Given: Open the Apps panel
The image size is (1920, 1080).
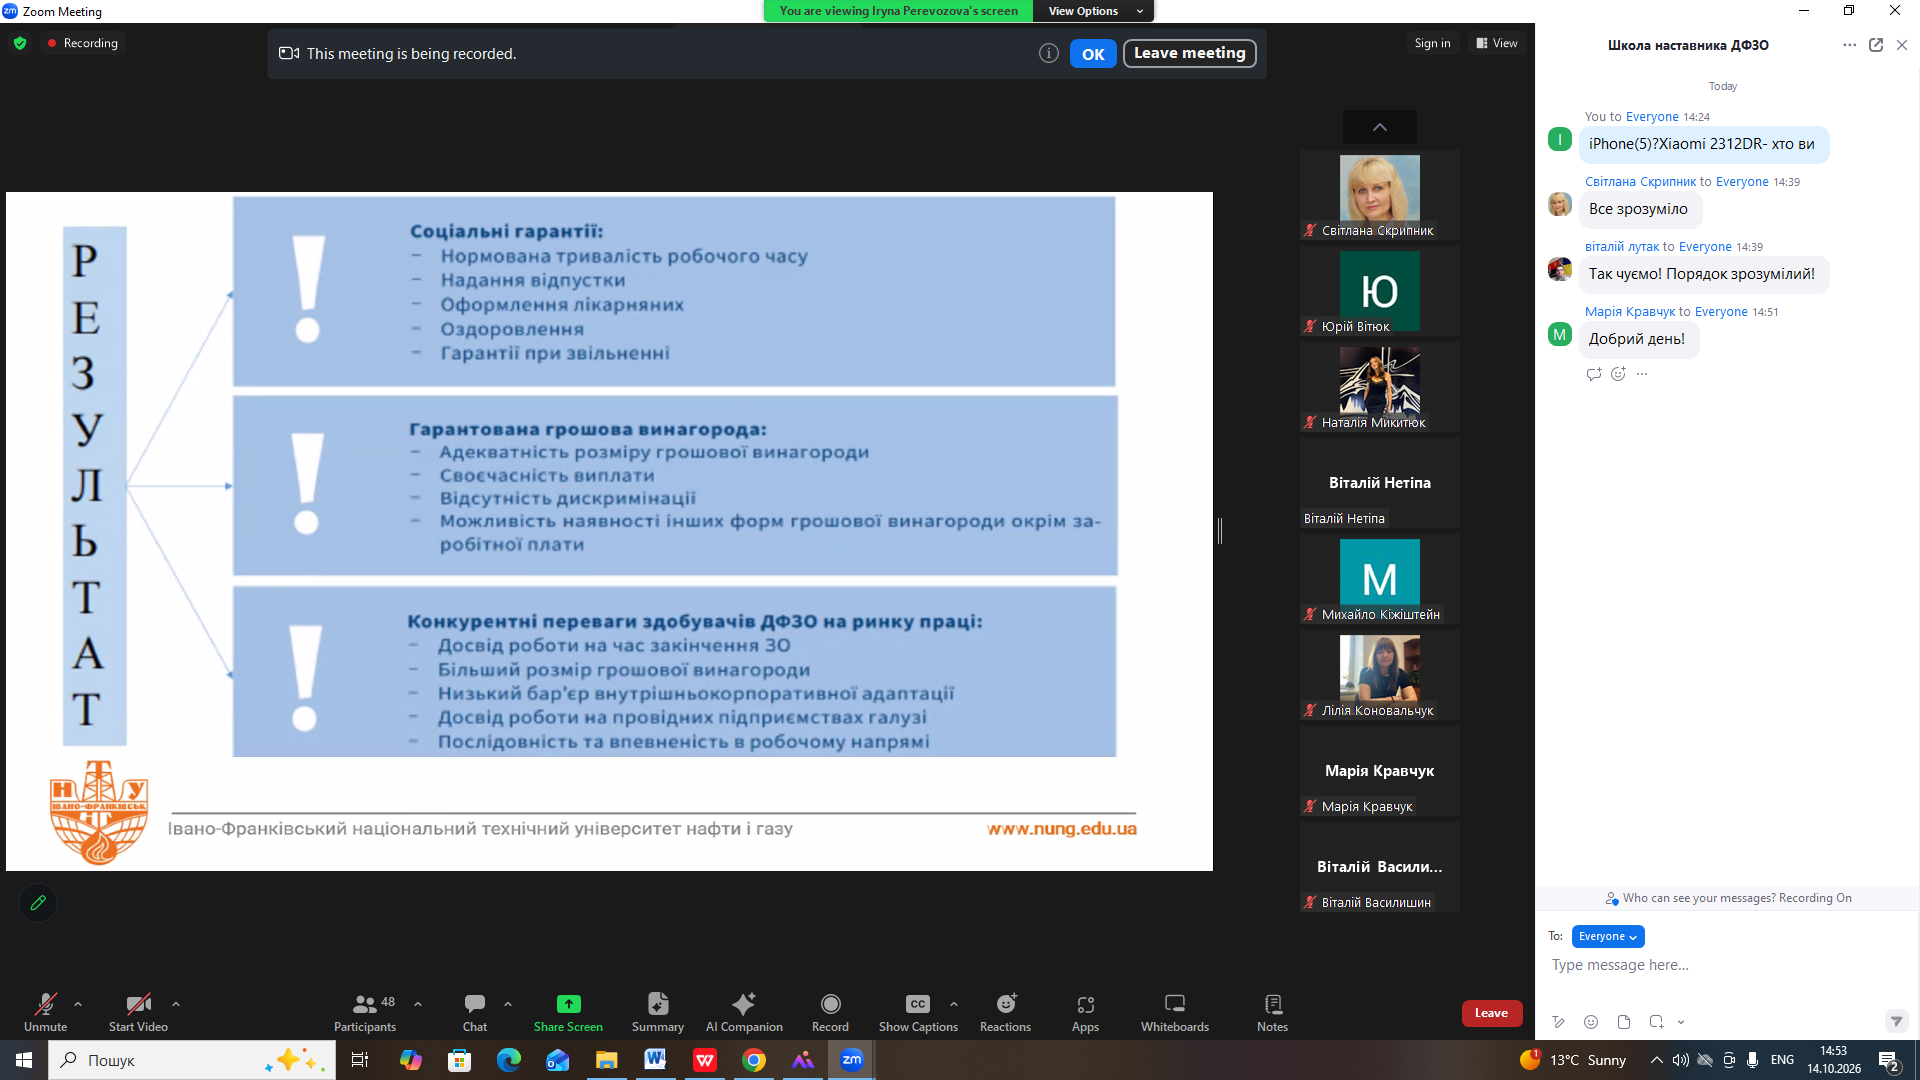Looking at the screenshot, I should click(1085, 1011).
